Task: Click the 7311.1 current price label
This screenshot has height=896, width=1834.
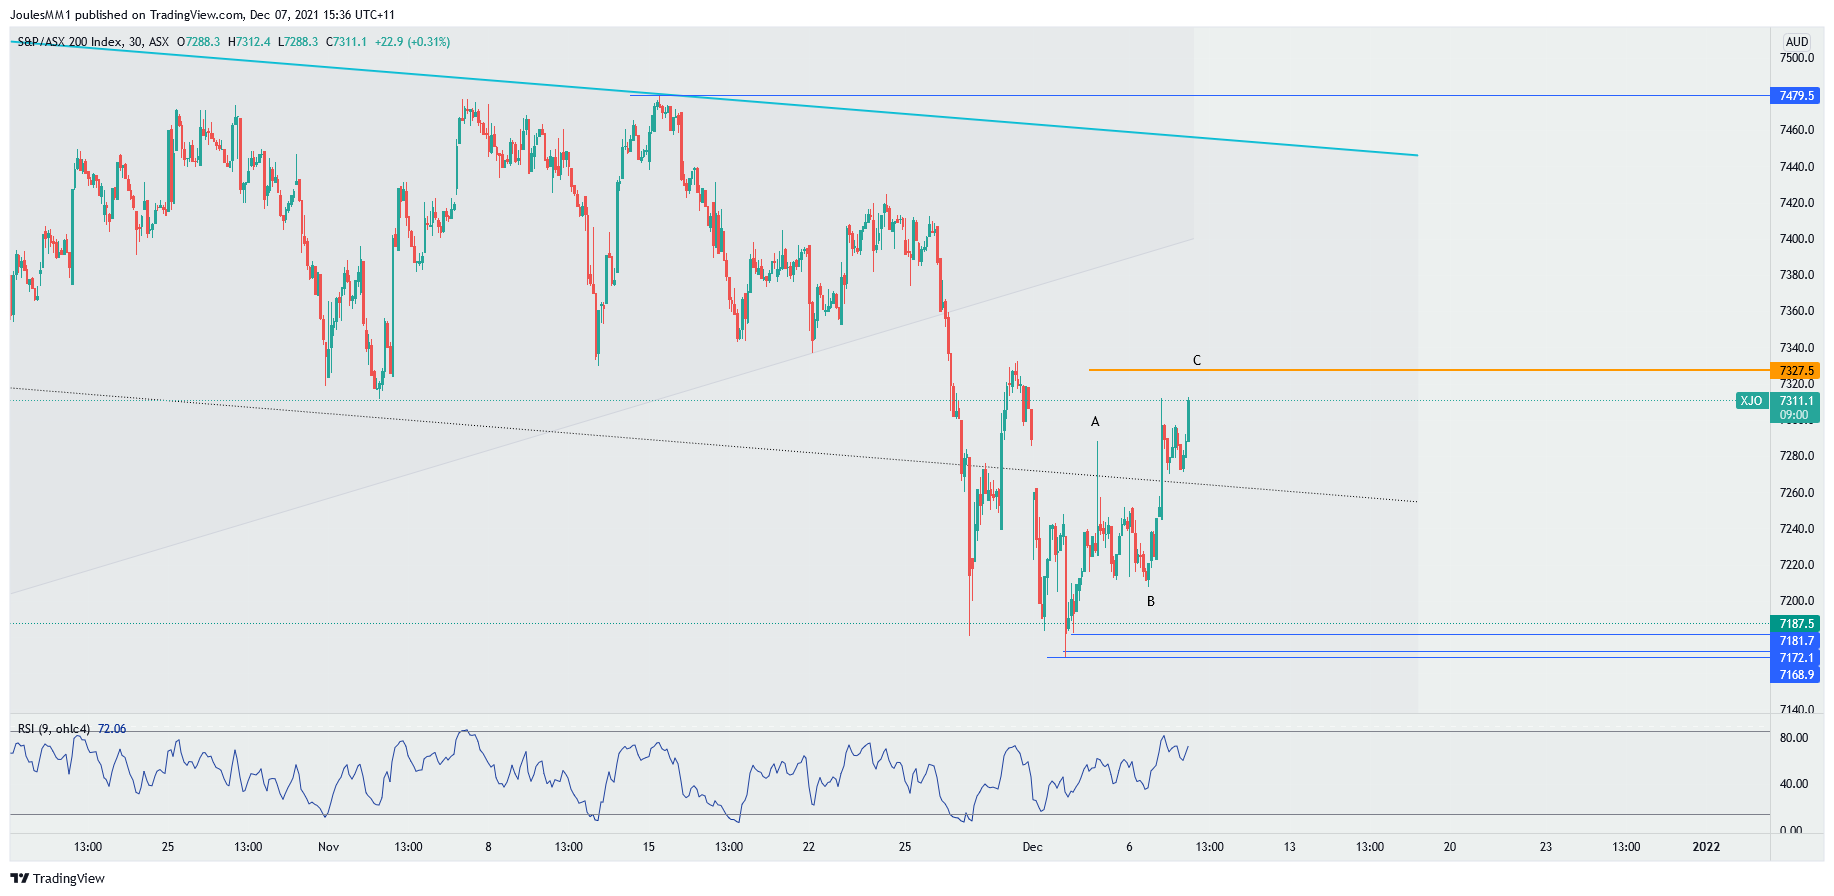Action: point(1796,401)
